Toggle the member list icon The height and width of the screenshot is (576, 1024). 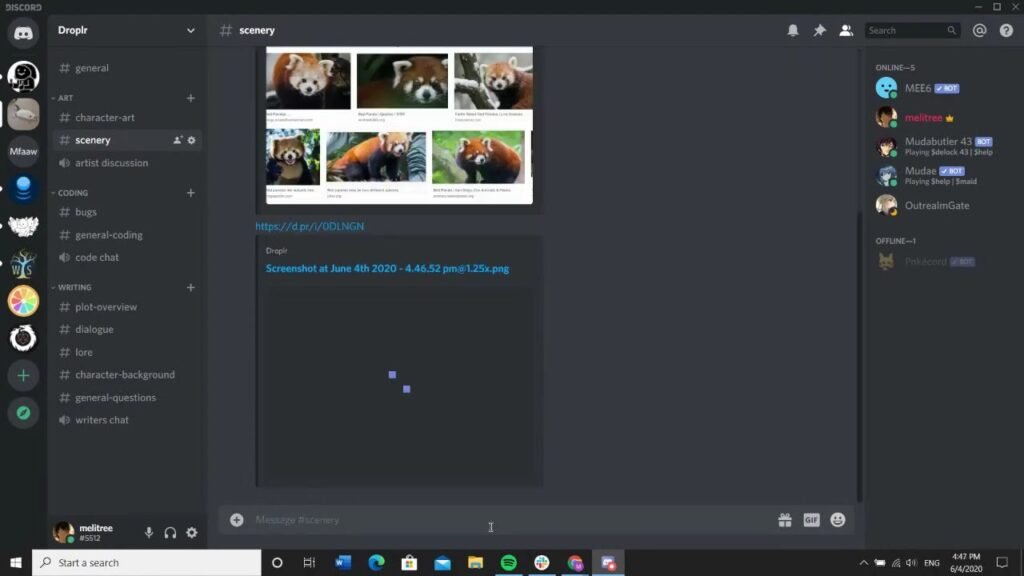coord(846,31)
